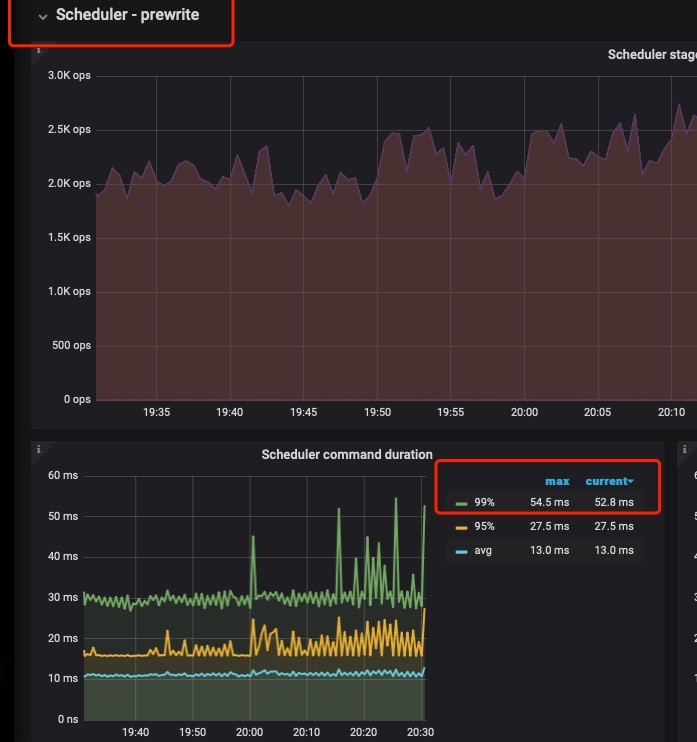Collapse the Scheduler - prewrite row chevron
Image resolution: width=697 pixels, height=742 pixels.
coord(42,17)
